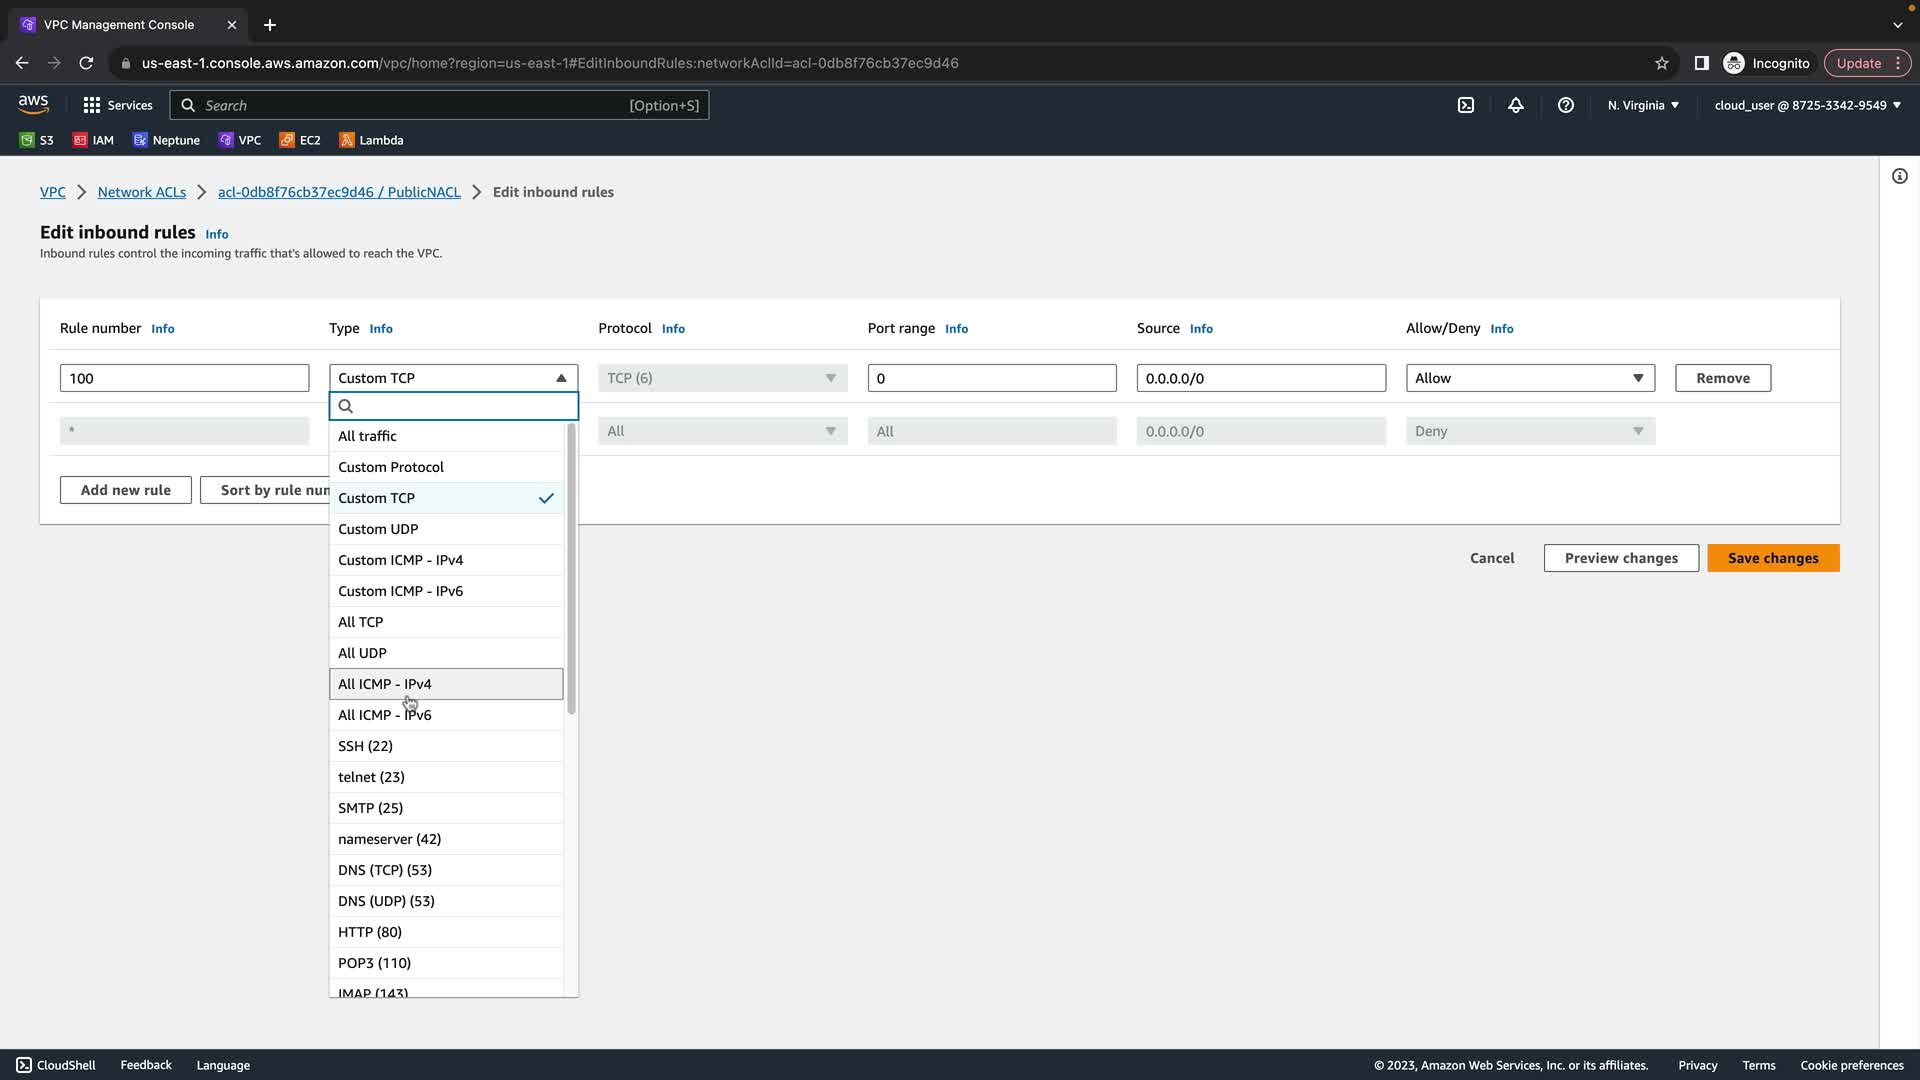Follow the Network ACLs breadcrumb link
Image resolution: width=1920 pixels, height=1080 pixels.
(x=142, y=192)
